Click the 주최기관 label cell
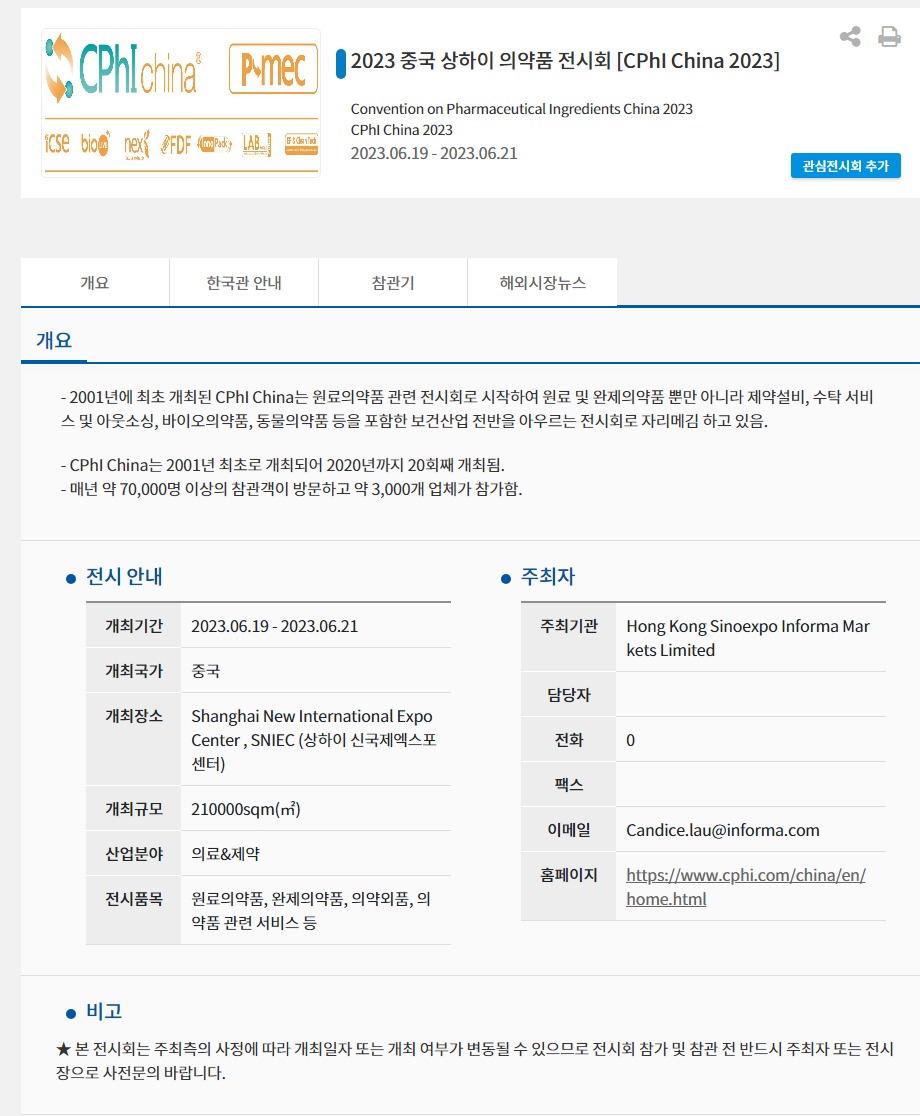 click(x=569, y=637)
